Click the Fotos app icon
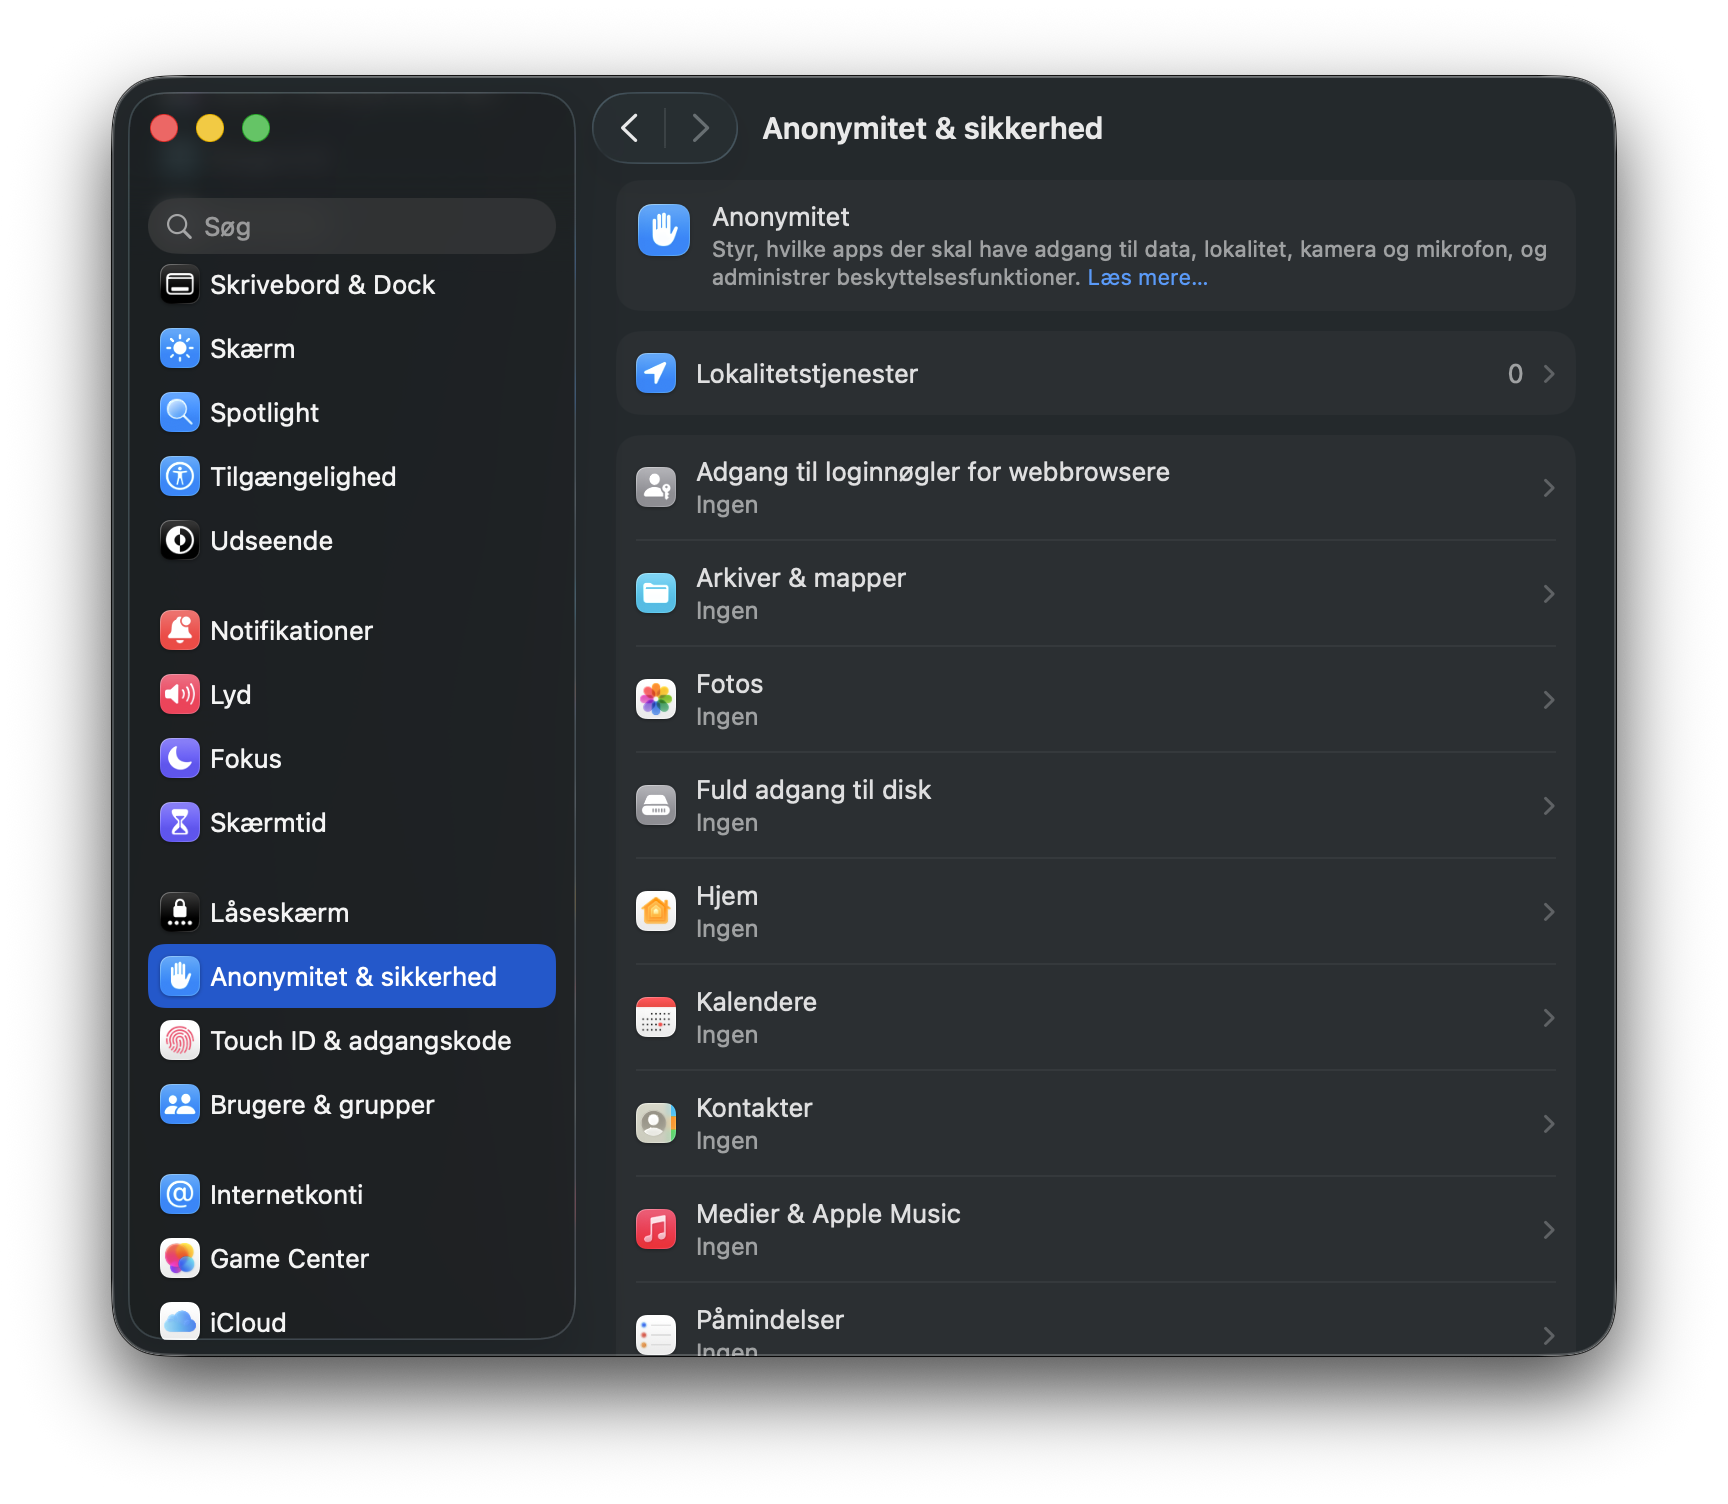This screenshot has width=1728, height=1504. click(x=656, y=700)
